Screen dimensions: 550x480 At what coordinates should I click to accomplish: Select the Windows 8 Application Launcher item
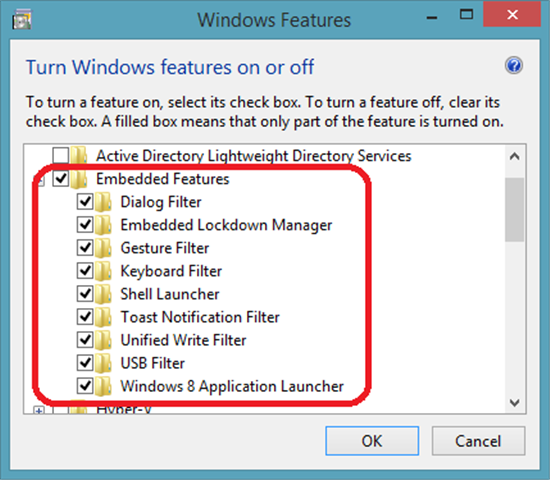point(232,386)
